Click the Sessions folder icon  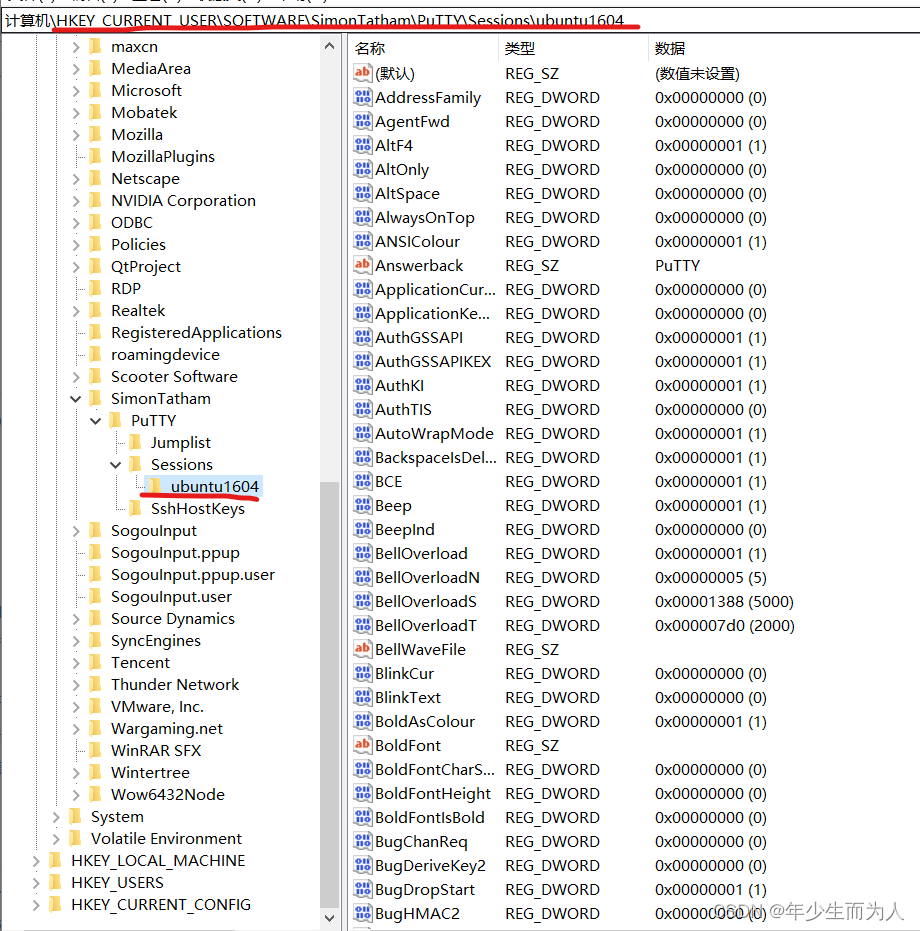(135, 464)
